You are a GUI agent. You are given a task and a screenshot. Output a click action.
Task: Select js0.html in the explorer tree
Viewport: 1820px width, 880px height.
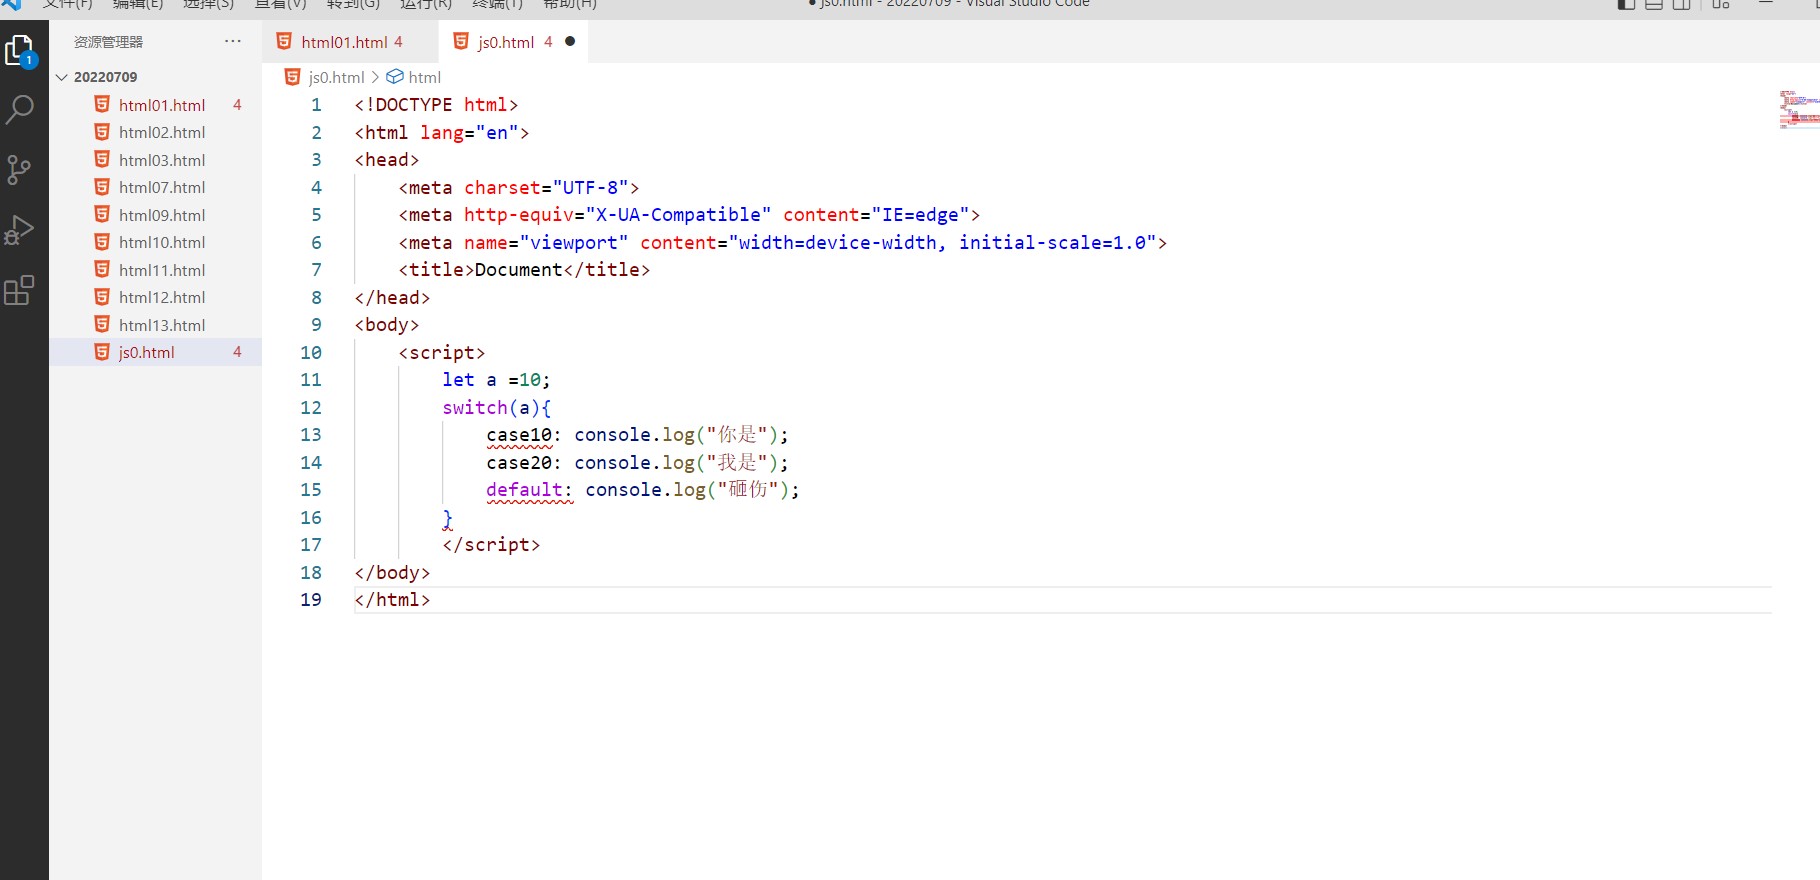pyautogui.click(x=156, y=352)
